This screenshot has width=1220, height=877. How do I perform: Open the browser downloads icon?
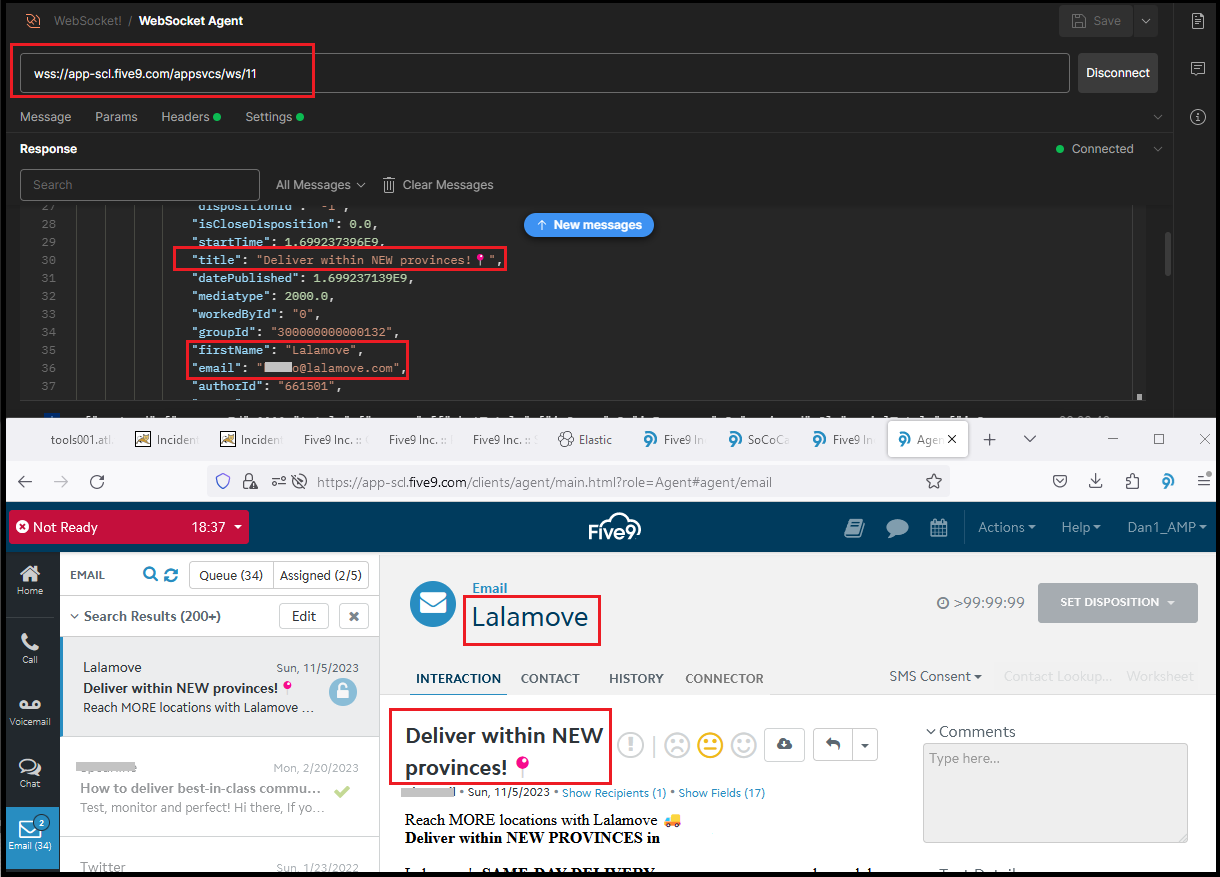coord(1096,481)
